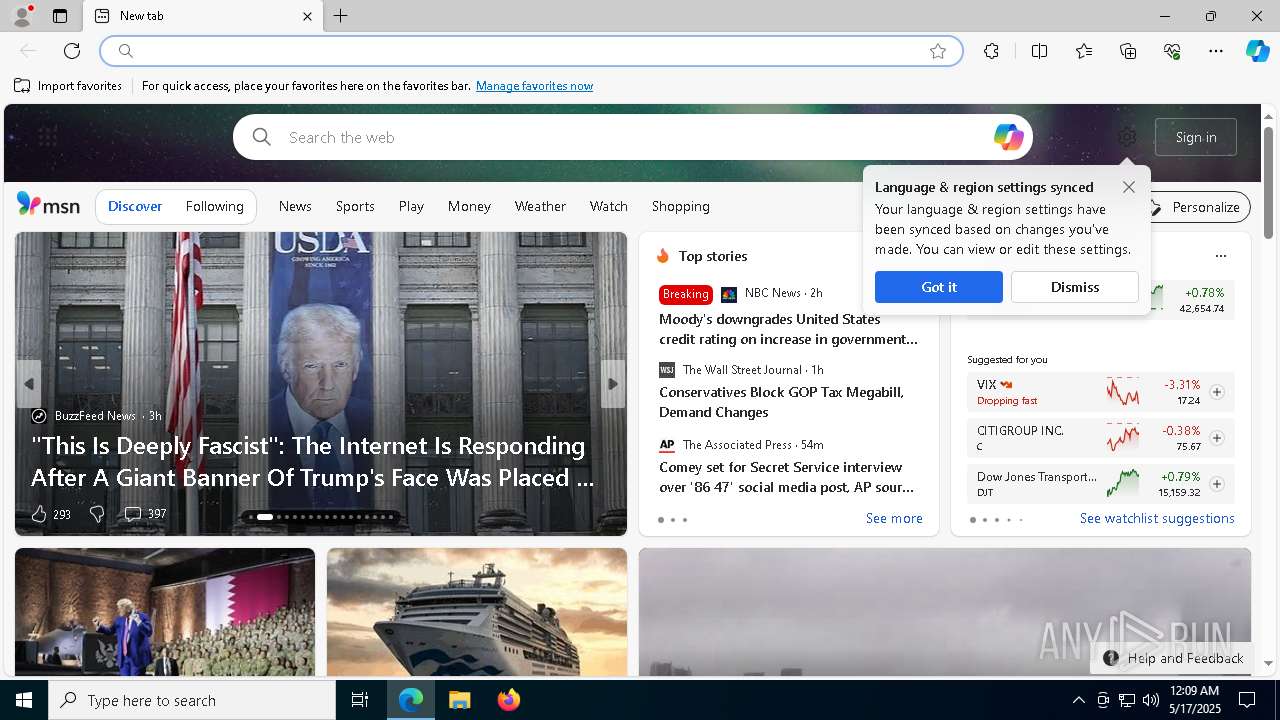Image resolution: width=1280 pixels, height=720 pixels.
Task: Open File Explorer from taskbar
Action: pos(459,700)
